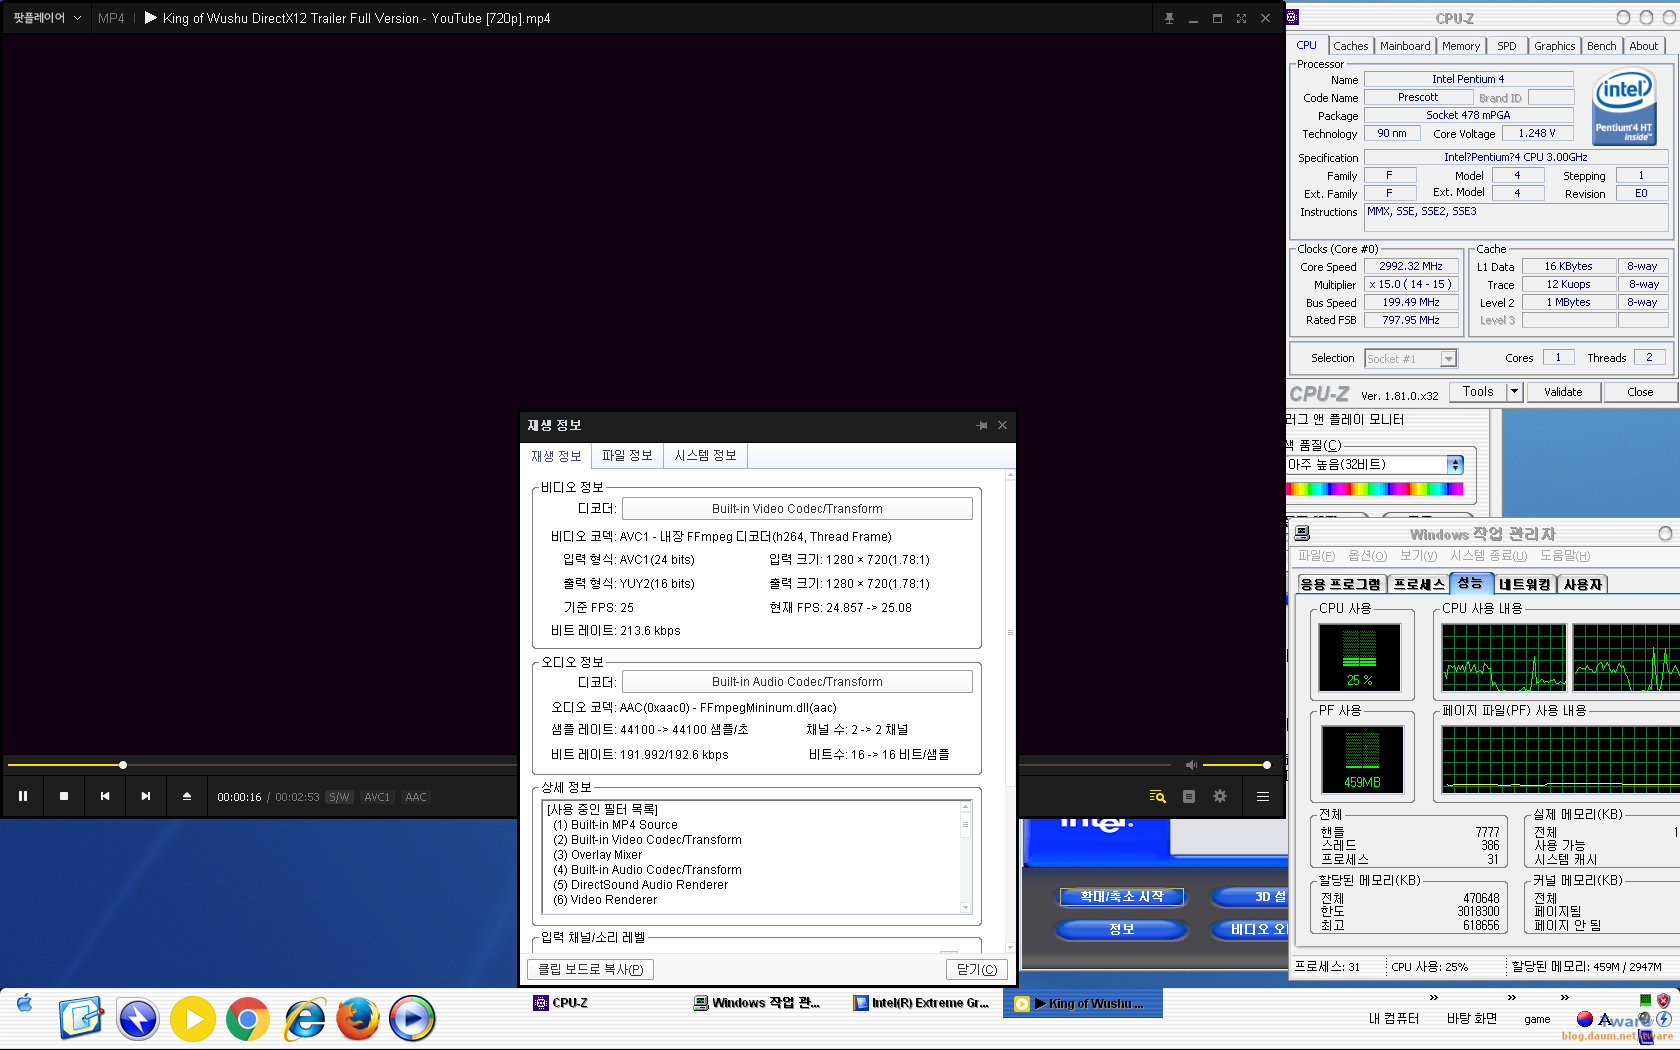Pin the 재생 정보 dialog
The height and width of the screenshot is (1050, 1680).
pos(982,425)
